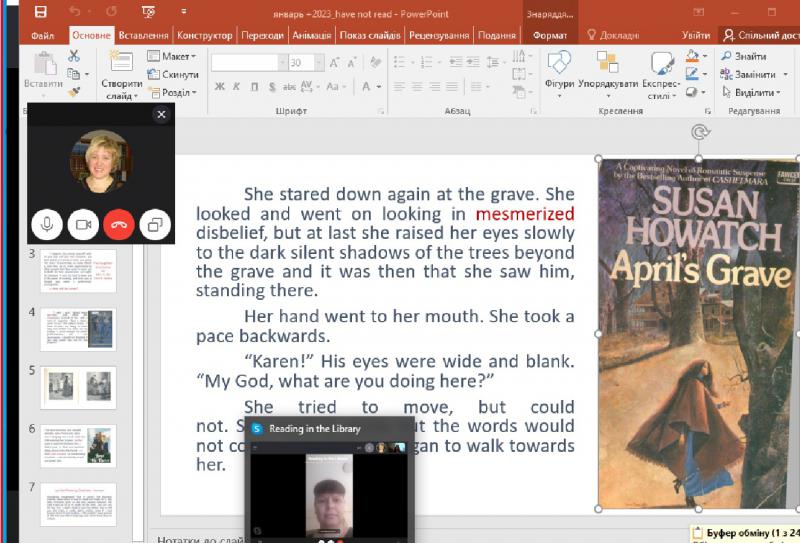
Task: Choose the shape fill paint bucket
Action: (692, 56)
